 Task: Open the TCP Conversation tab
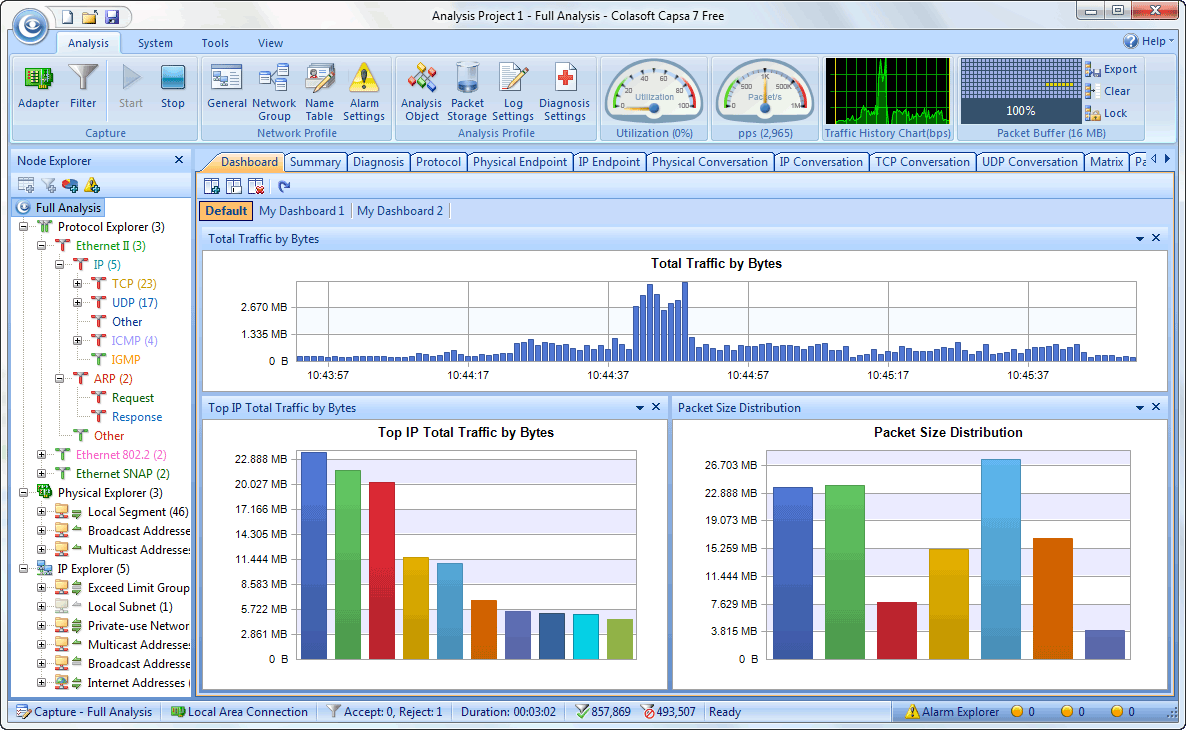[x=922, y=162]
